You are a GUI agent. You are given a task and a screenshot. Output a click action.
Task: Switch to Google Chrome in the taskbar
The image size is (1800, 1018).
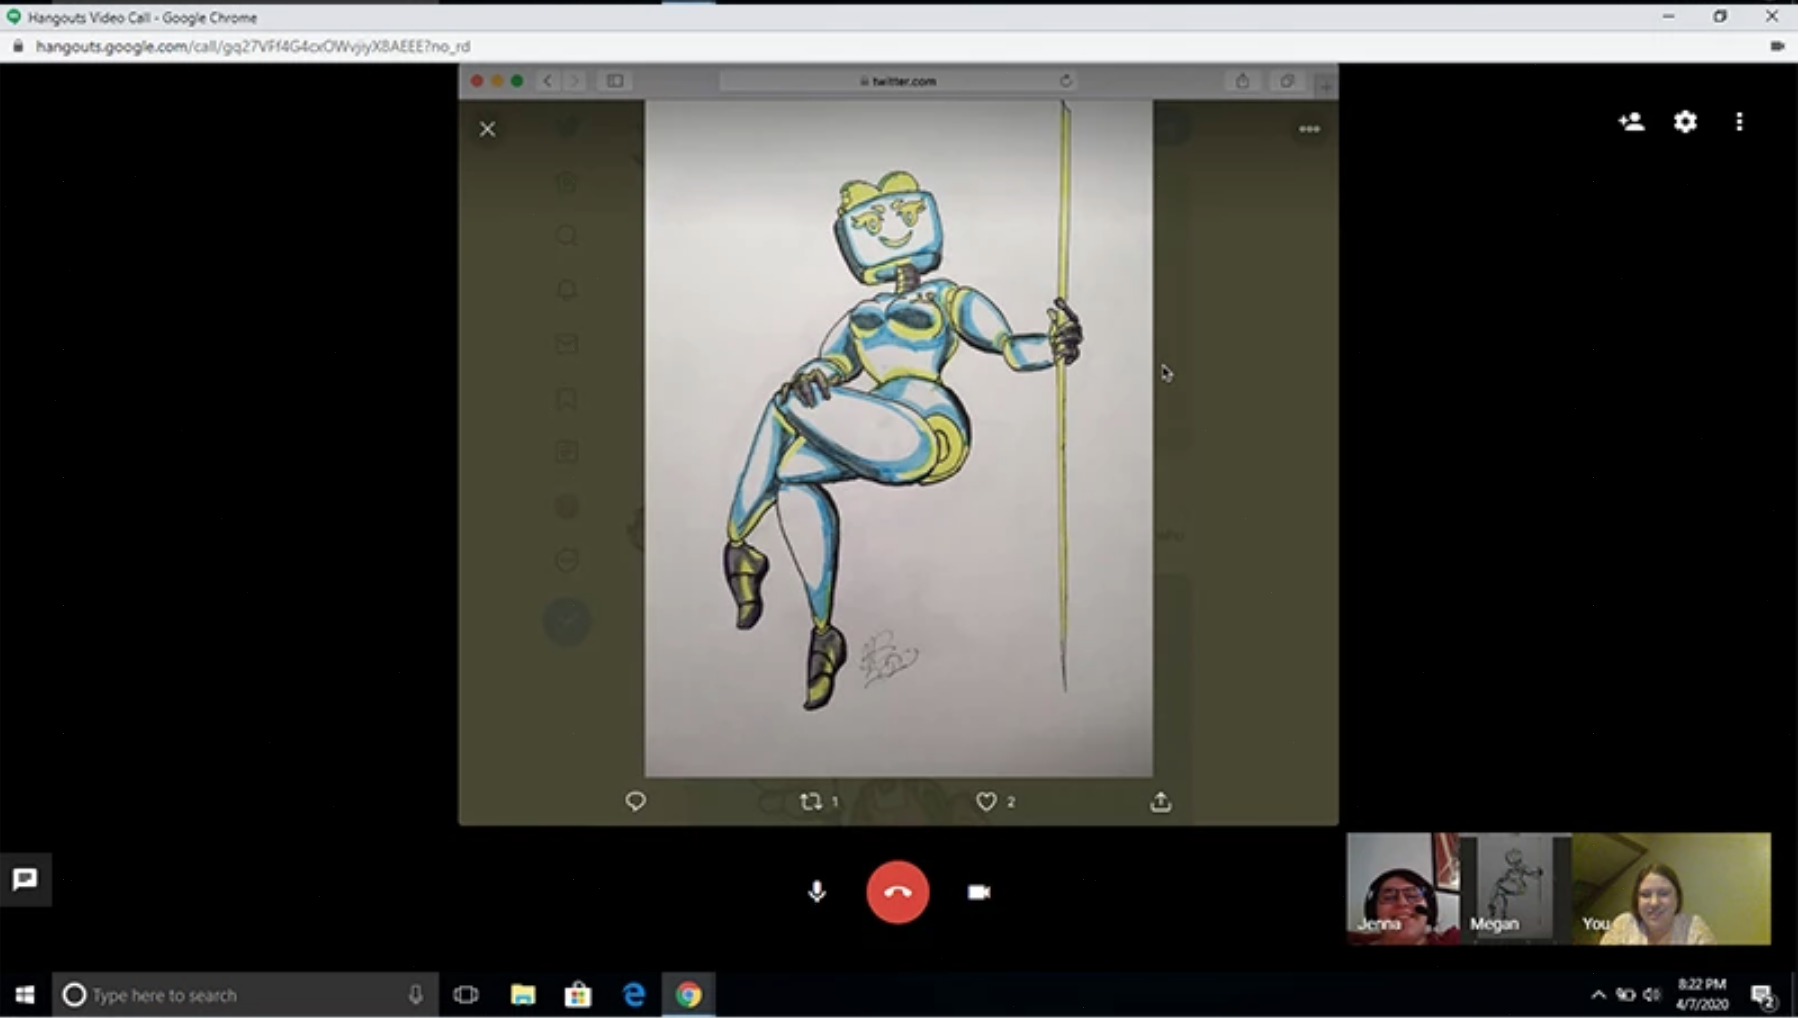pyautogui.click(x=689, y=994)
